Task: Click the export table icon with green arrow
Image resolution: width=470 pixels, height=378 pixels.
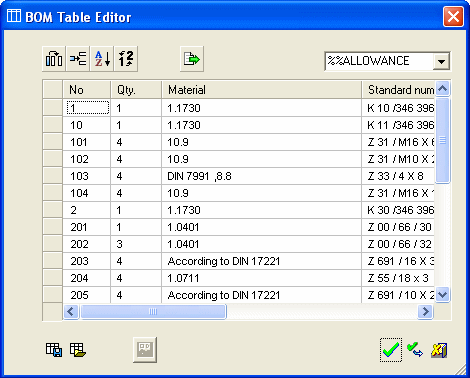Action: 192,59
